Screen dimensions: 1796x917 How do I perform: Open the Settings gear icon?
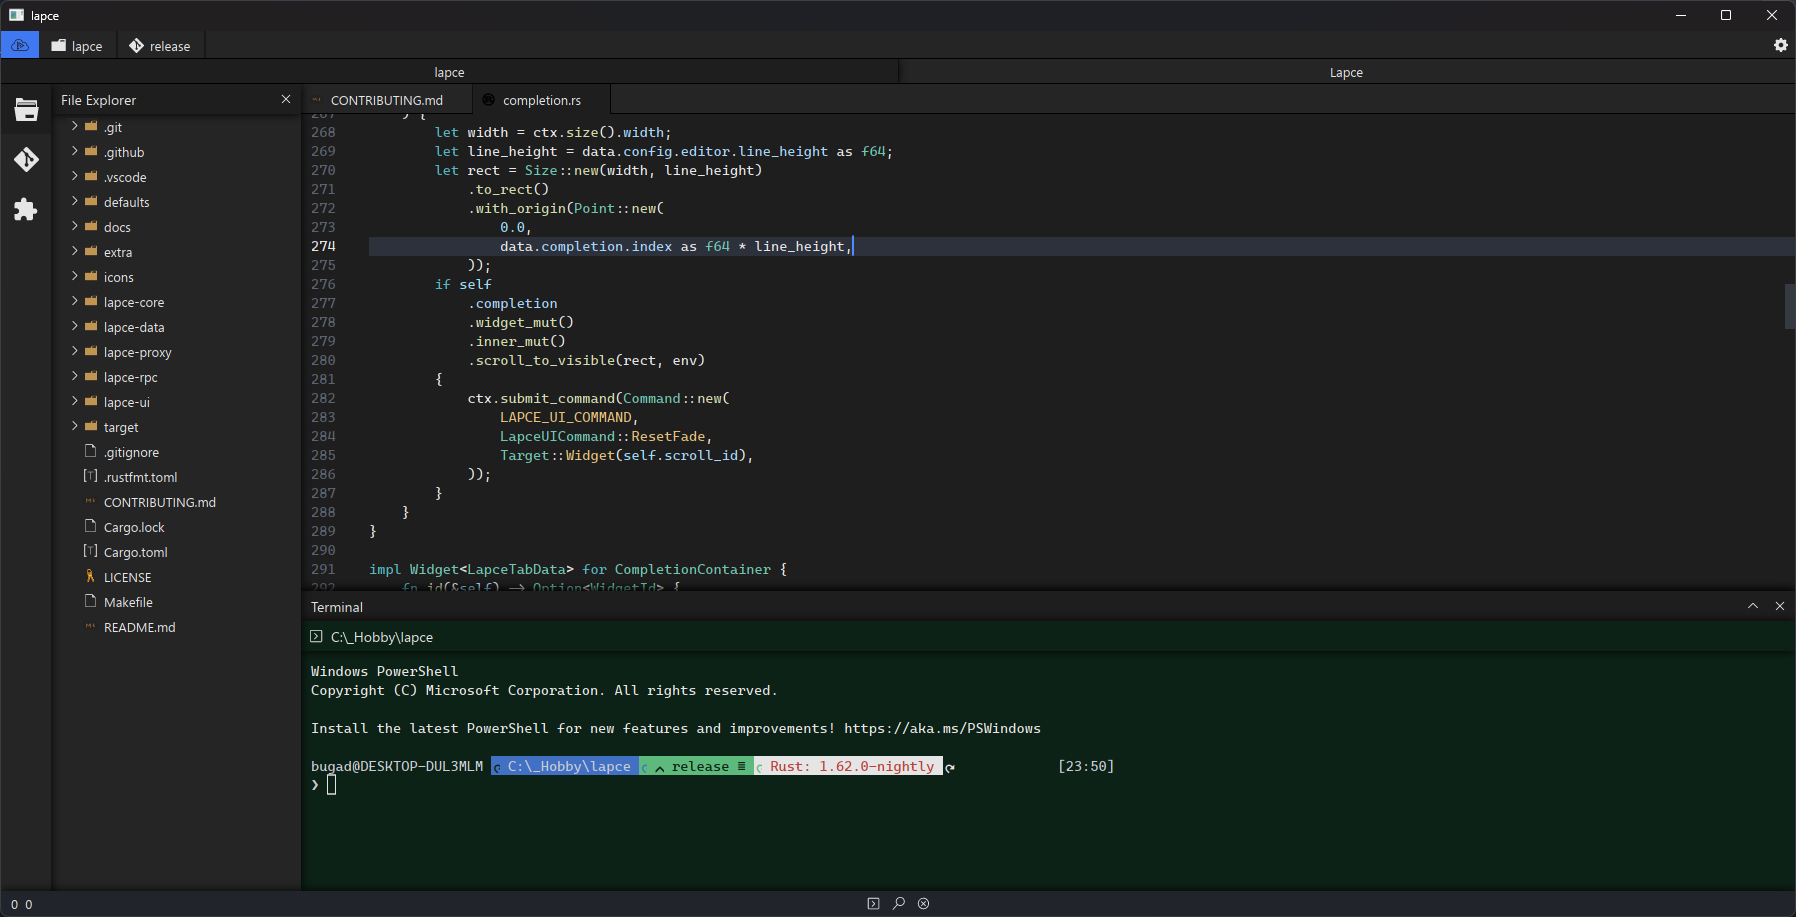pyautogui.click(x=1780, y=45)
